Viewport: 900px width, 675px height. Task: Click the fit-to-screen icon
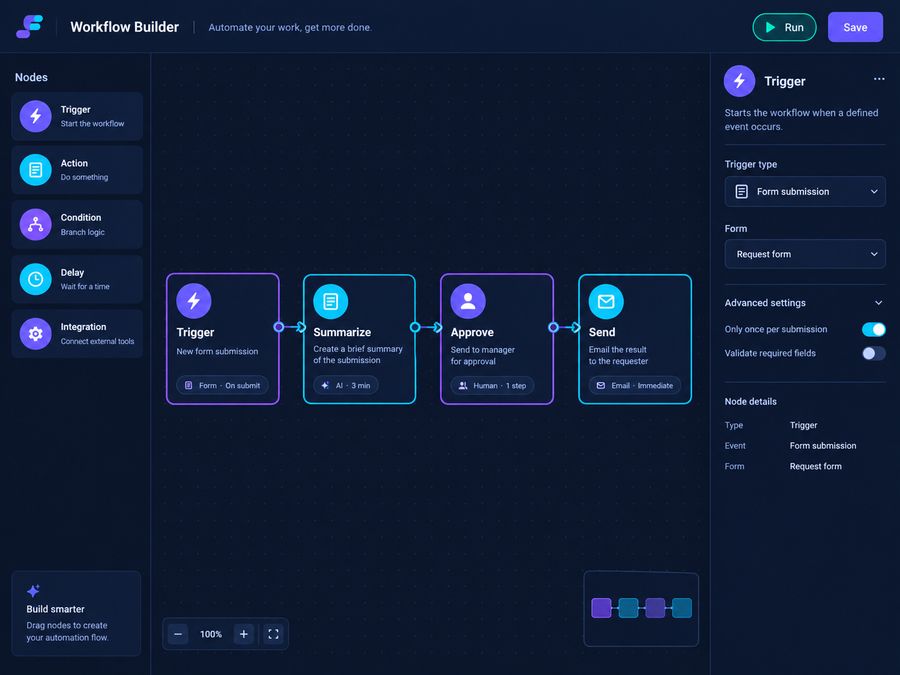tap(273, 634)
